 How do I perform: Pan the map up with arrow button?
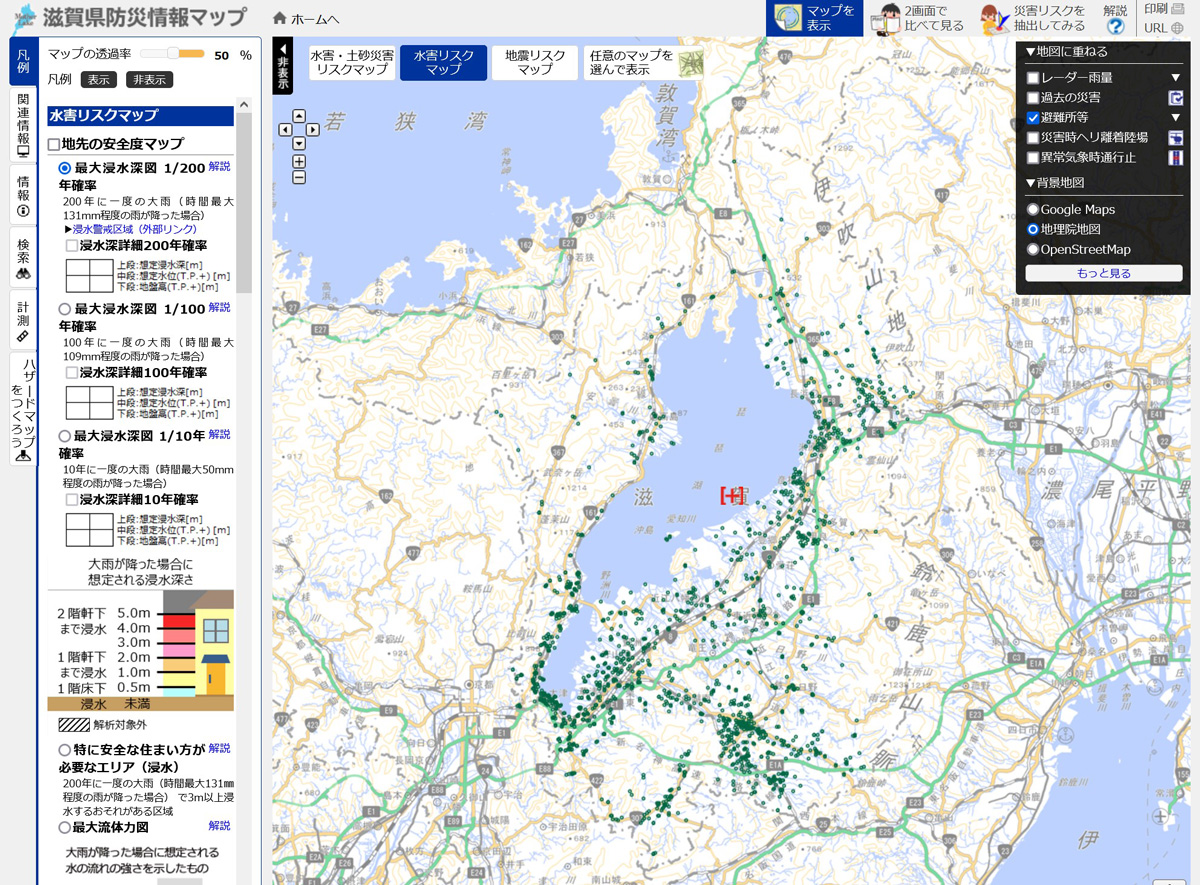tap(299, 115)
